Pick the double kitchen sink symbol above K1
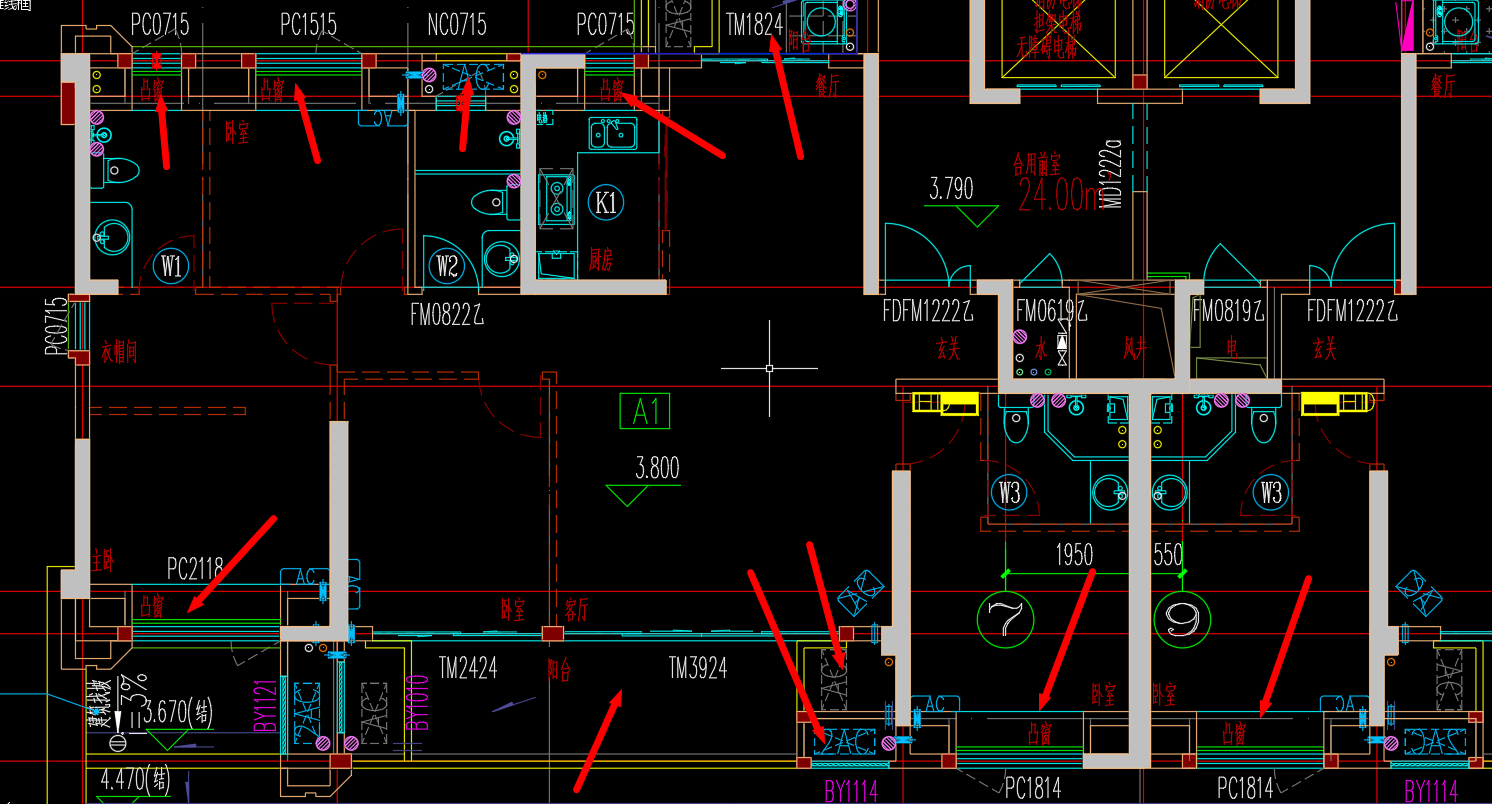 click(613, 133)
